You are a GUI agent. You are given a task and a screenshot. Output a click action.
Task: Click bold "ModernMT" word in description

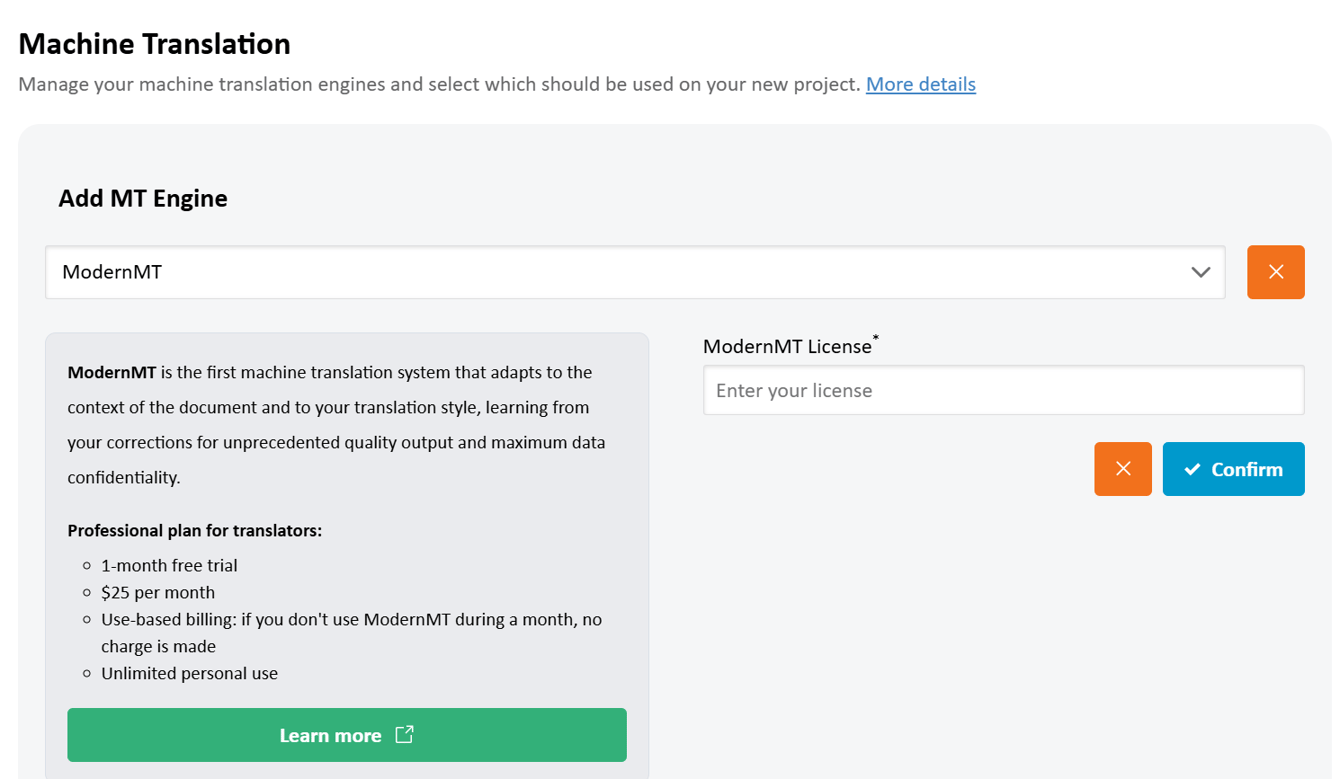pyautogui.click(x=111, y=372)
